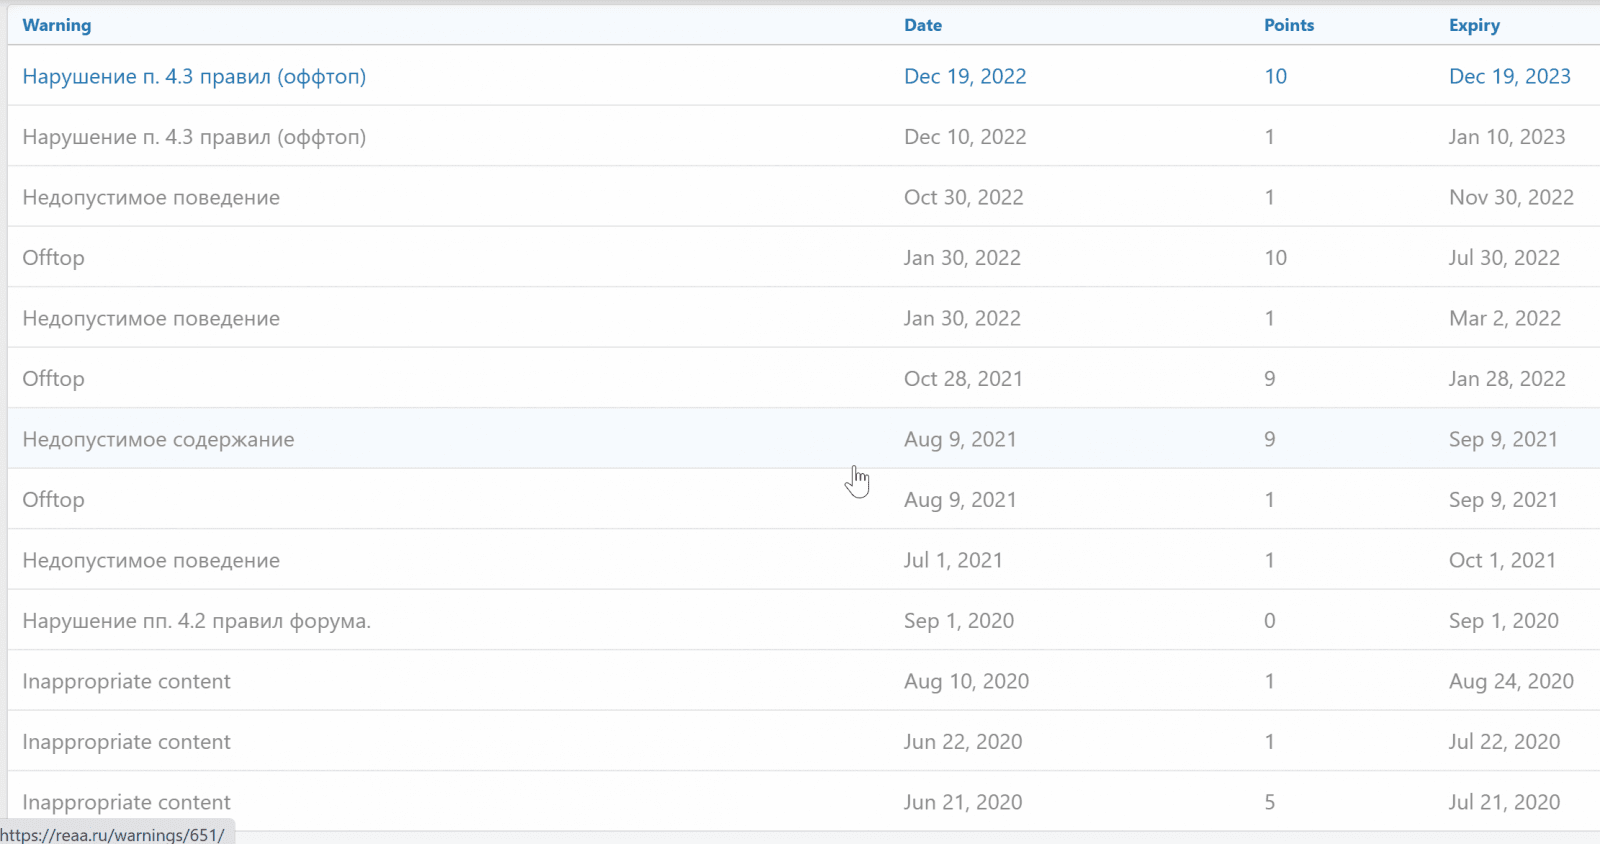
Task: Click the Expiry column header
Action: coord(1474,26)
